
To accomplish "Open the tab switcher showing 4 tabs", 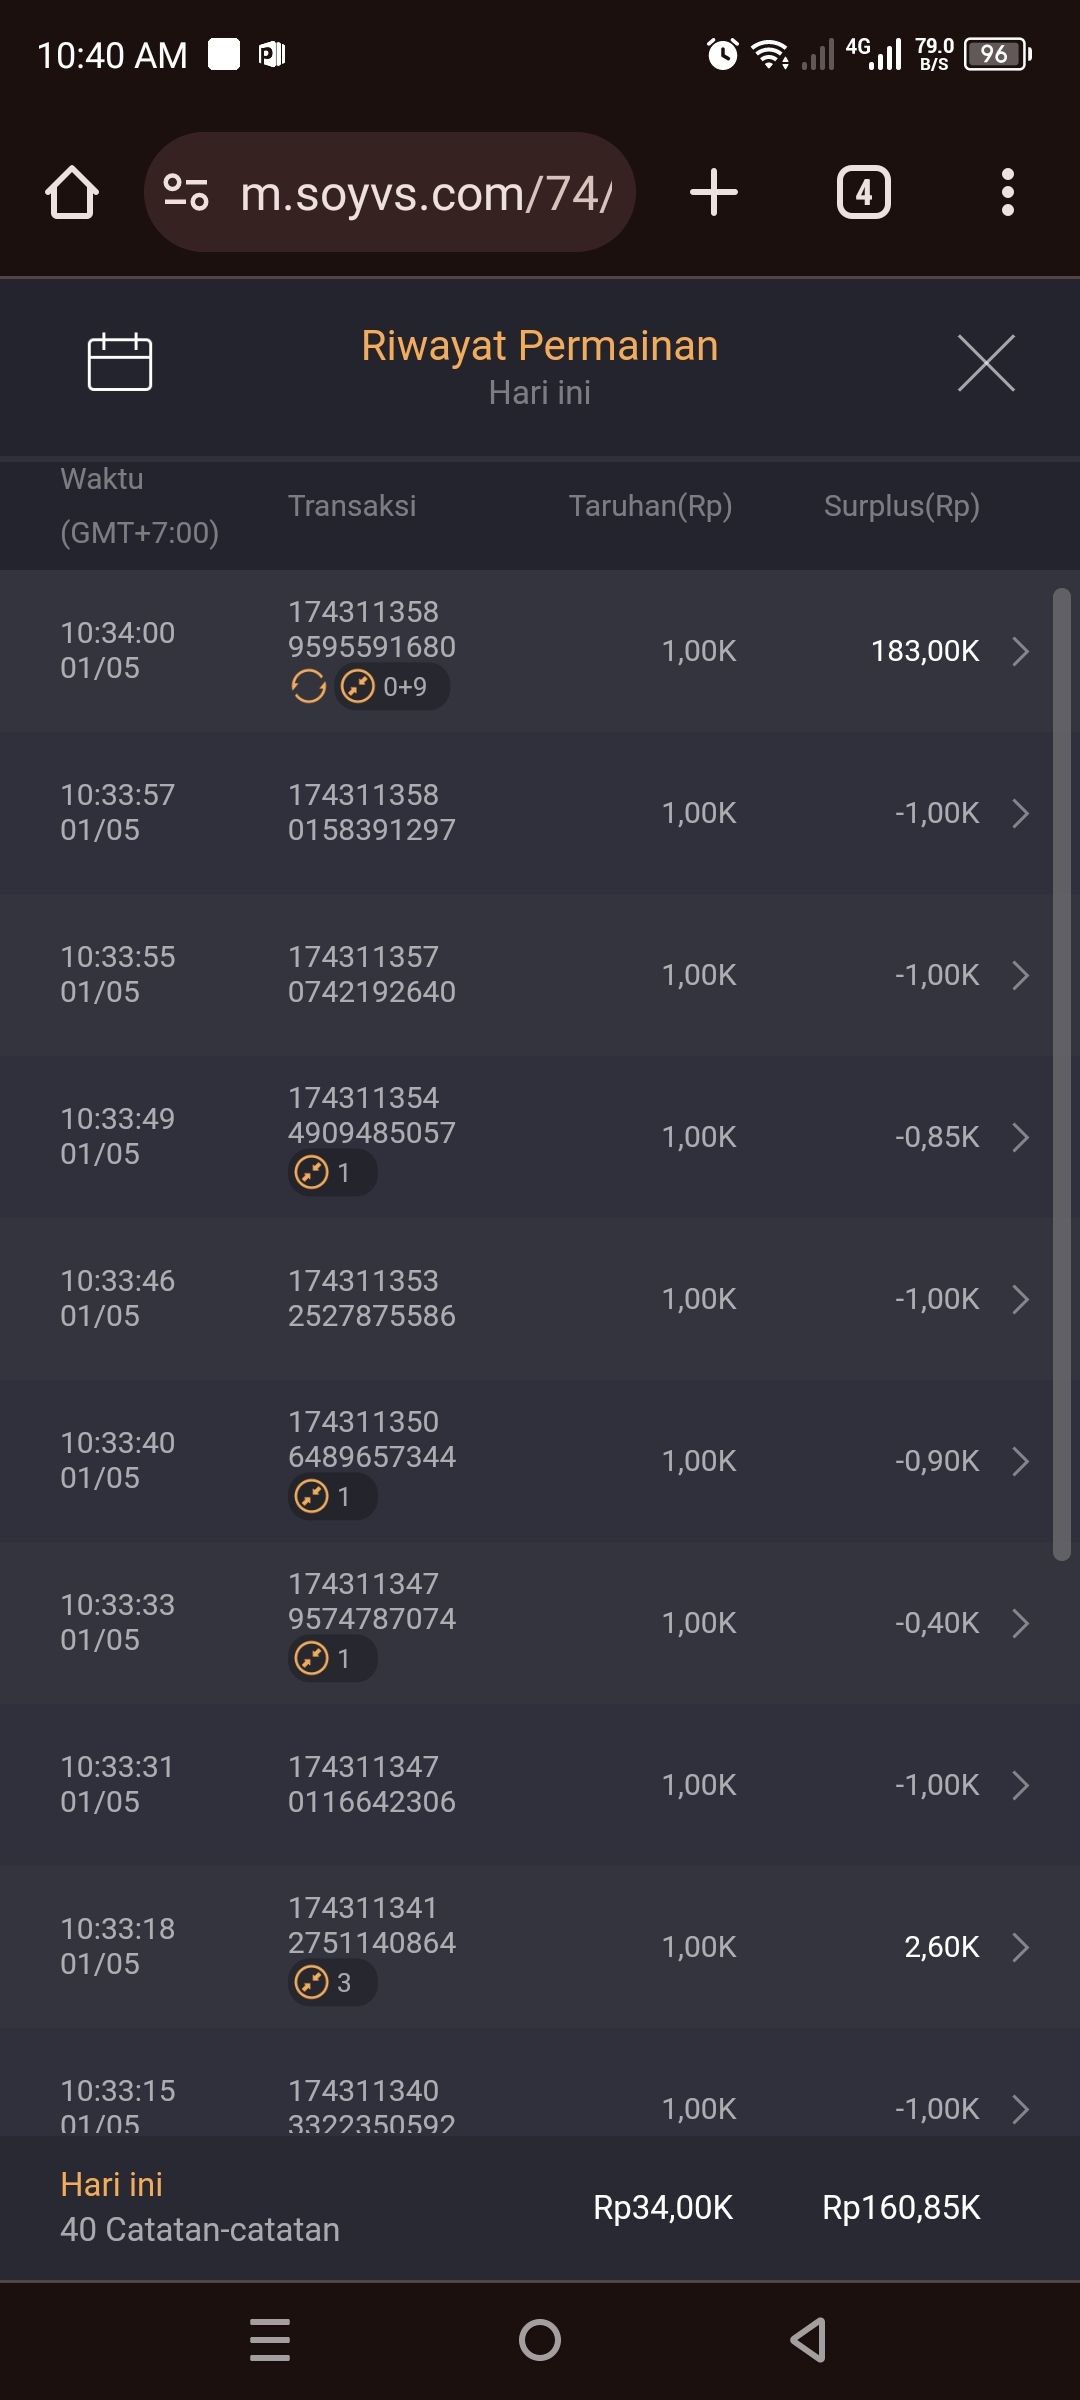I will pyautogui.click(x=863, y=192).
